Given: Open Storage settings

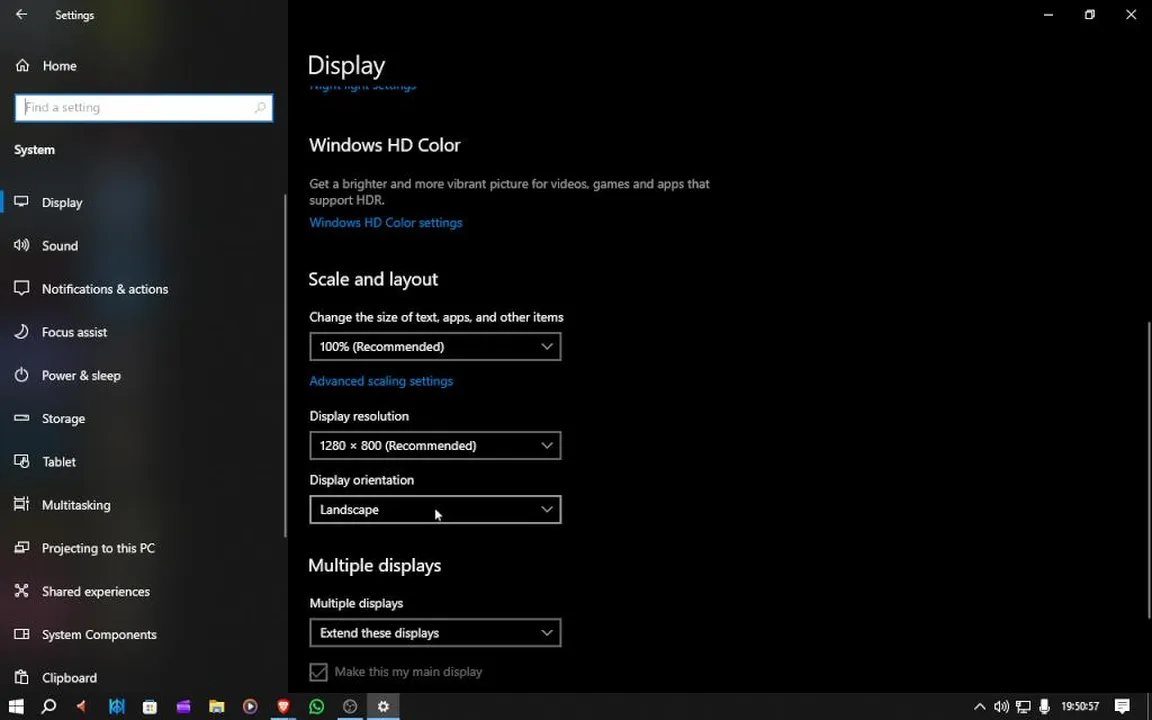Looking at the screenshot, I should pos(143,419).
